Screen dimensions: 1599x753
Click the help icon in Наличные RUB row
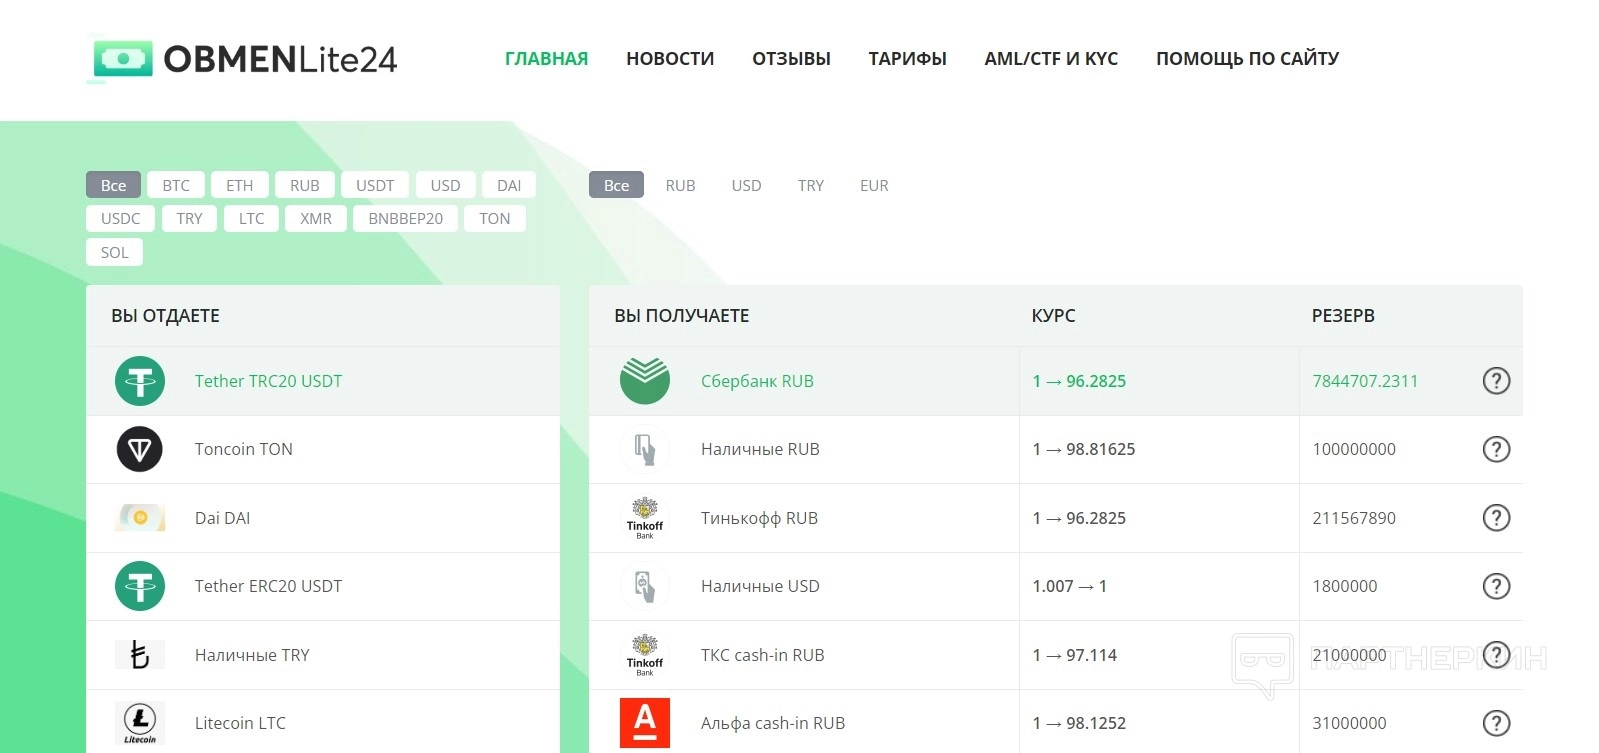point(1496,449)
